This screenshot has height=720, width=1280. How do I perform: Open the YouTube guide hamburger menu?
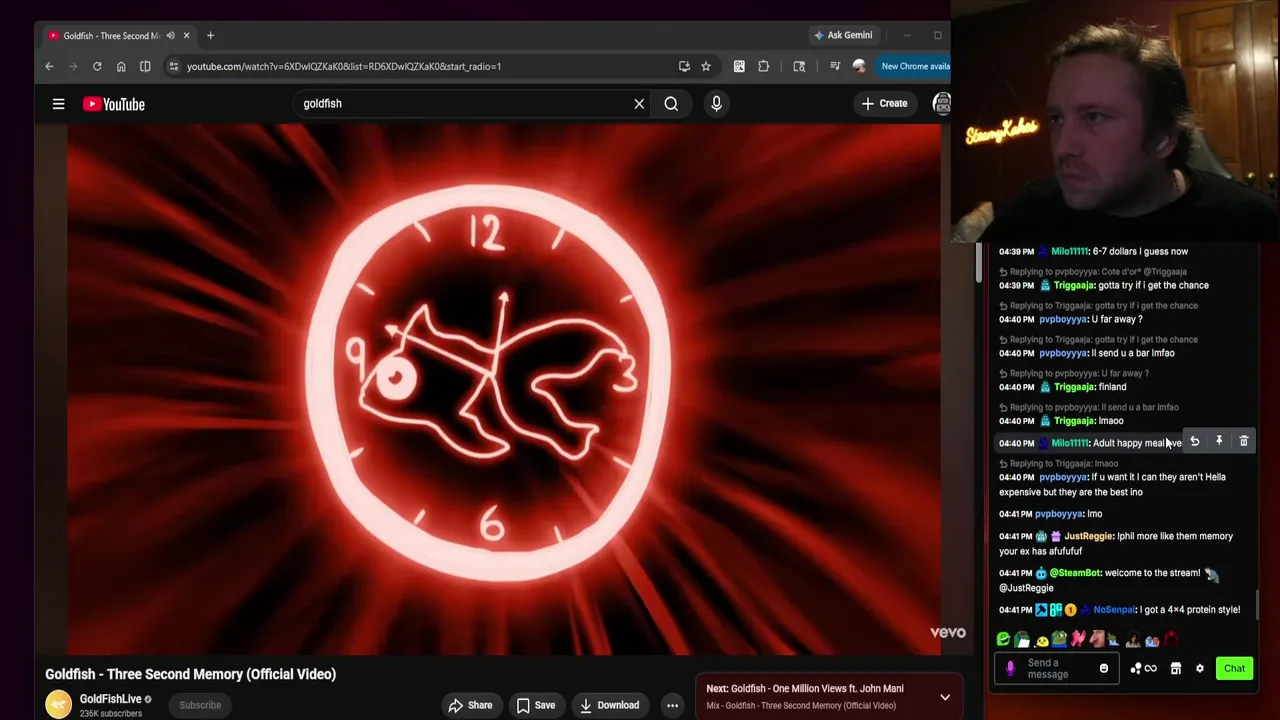[x=58, y=104]
